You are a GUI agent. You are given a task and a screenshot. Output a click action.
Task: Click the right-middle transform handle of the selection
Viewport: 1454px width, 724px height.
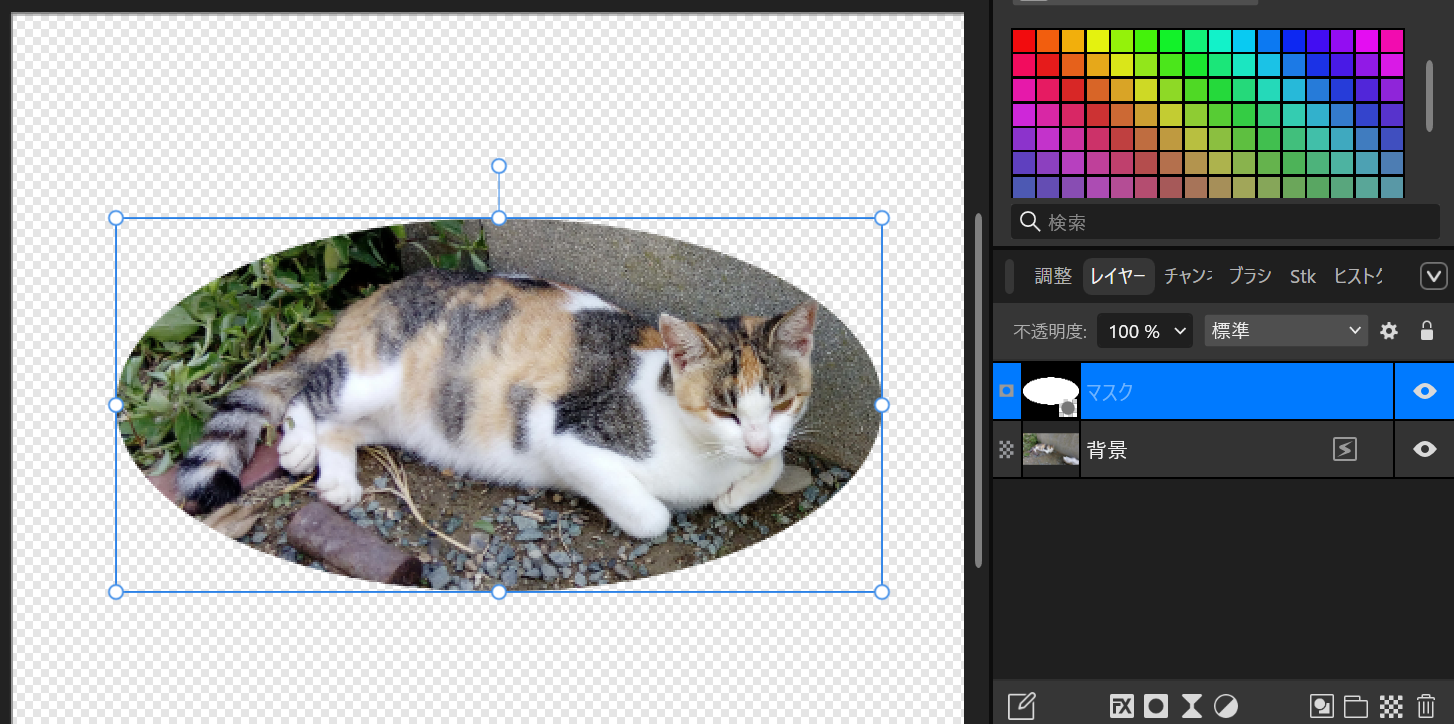[882, 405]
